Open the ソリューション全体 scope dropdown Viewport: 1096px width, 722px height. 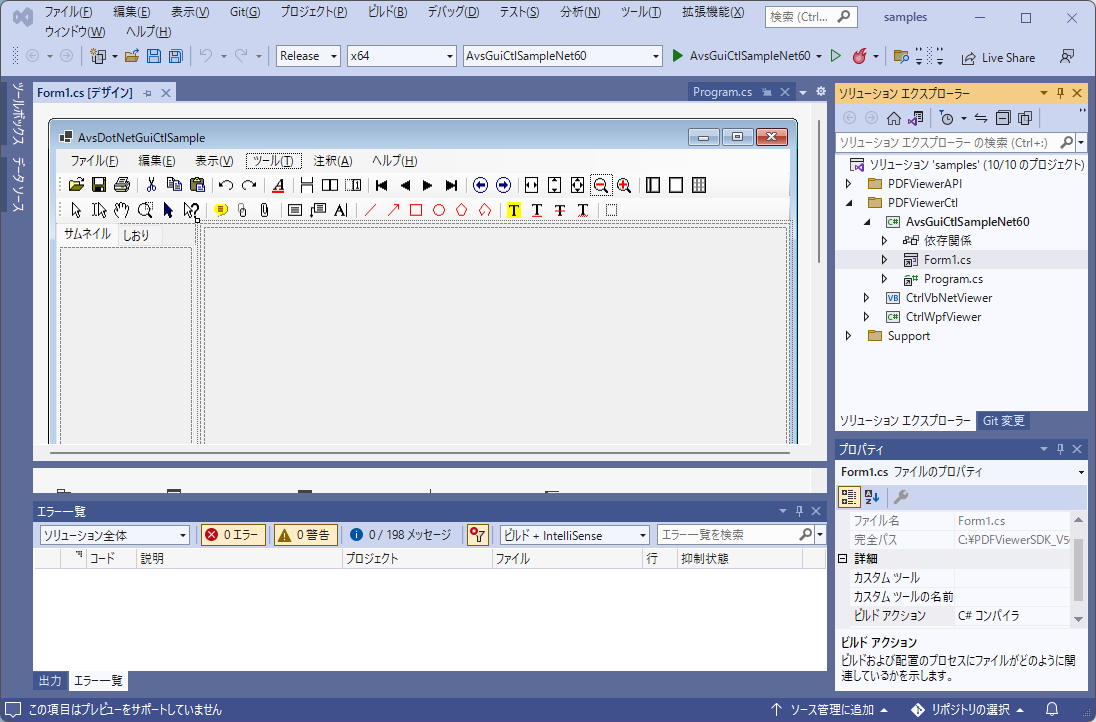[x=115, y=535]
